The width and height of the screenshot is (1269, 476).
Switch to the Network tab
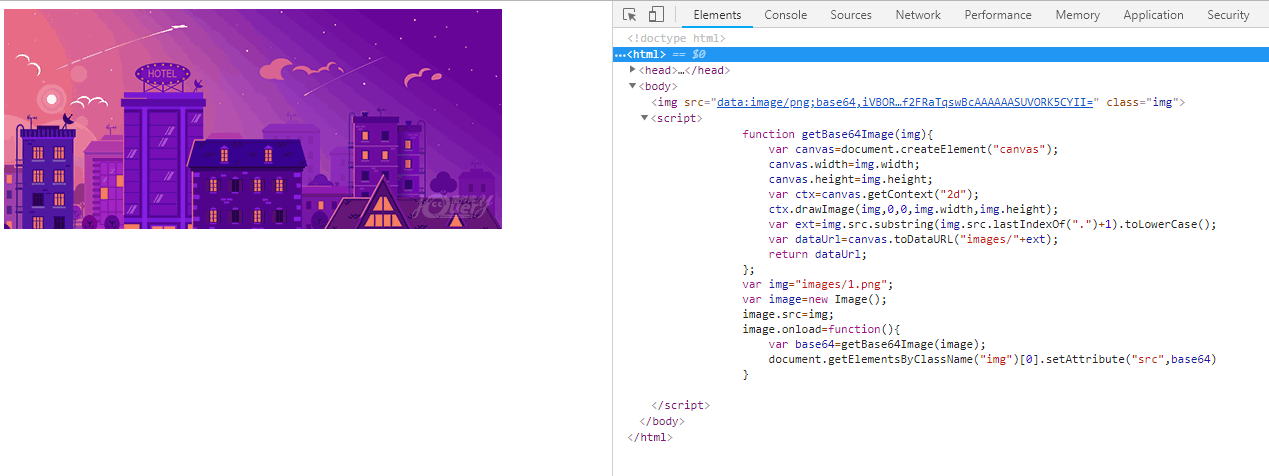click(918, 15)
